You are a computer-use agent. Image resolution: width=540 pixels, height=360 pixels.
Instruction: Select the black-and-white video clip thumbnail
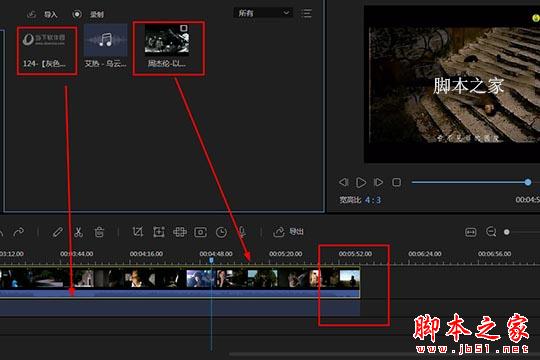pos(167,39)
